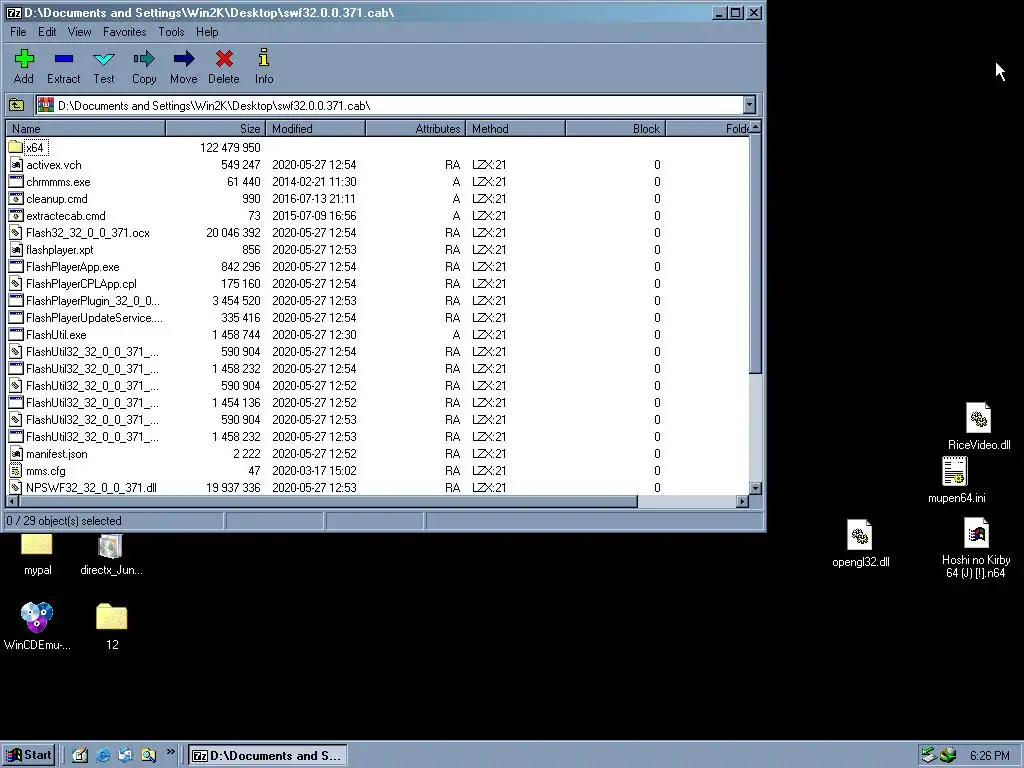Screen dimensions: 1024x768
Task: Select the opengl32.dll desktop icon
Action: [859, 535]
